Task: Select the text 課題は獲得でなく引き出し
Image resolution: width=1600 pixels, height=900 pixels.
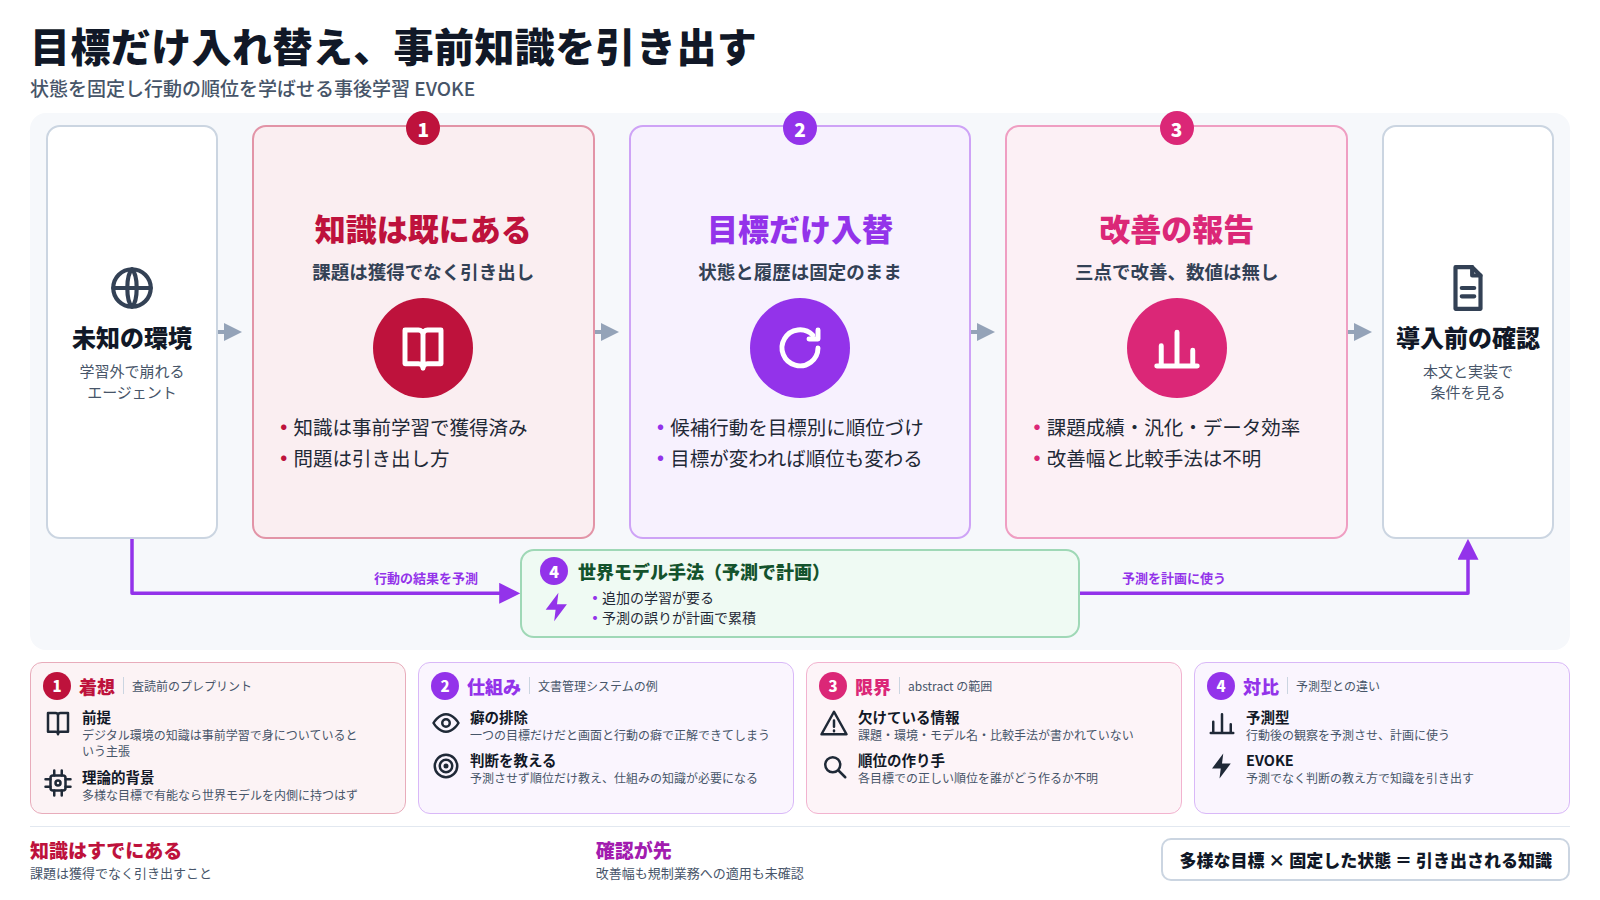Action: [x=423, y=272]
